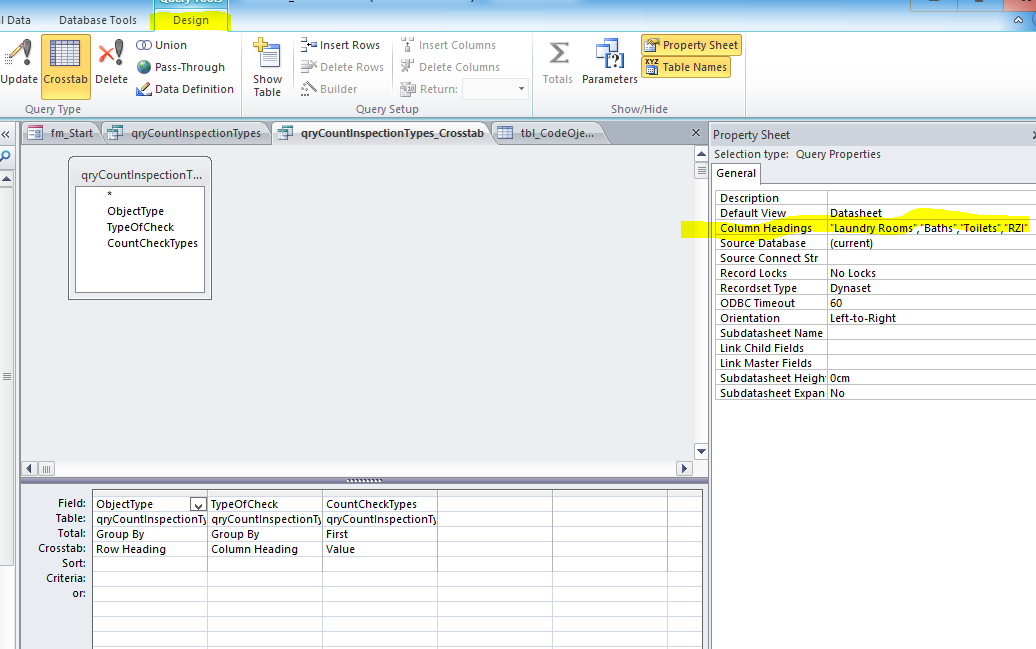Toggle the Property Sheet pane
The width and height of the screenshot is (1036, 649).
(x=691, y=45)
